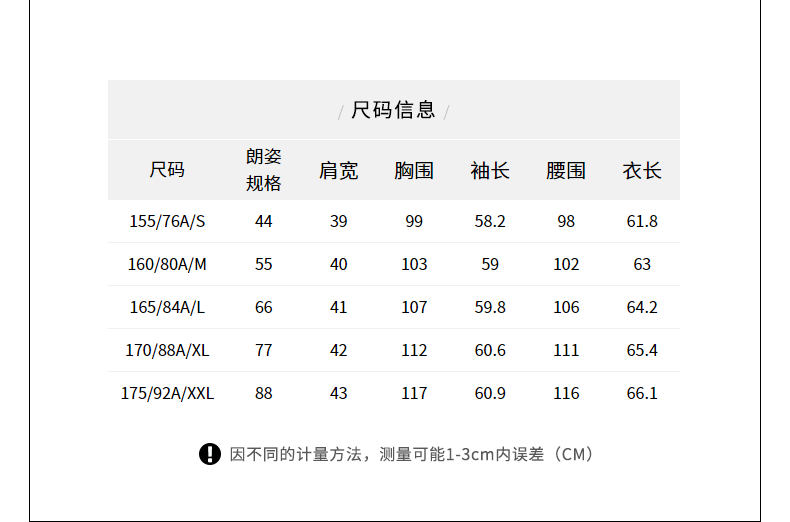Click the exclamation warning icon
This screenshot has height=522, width=790.
(210, 454)
